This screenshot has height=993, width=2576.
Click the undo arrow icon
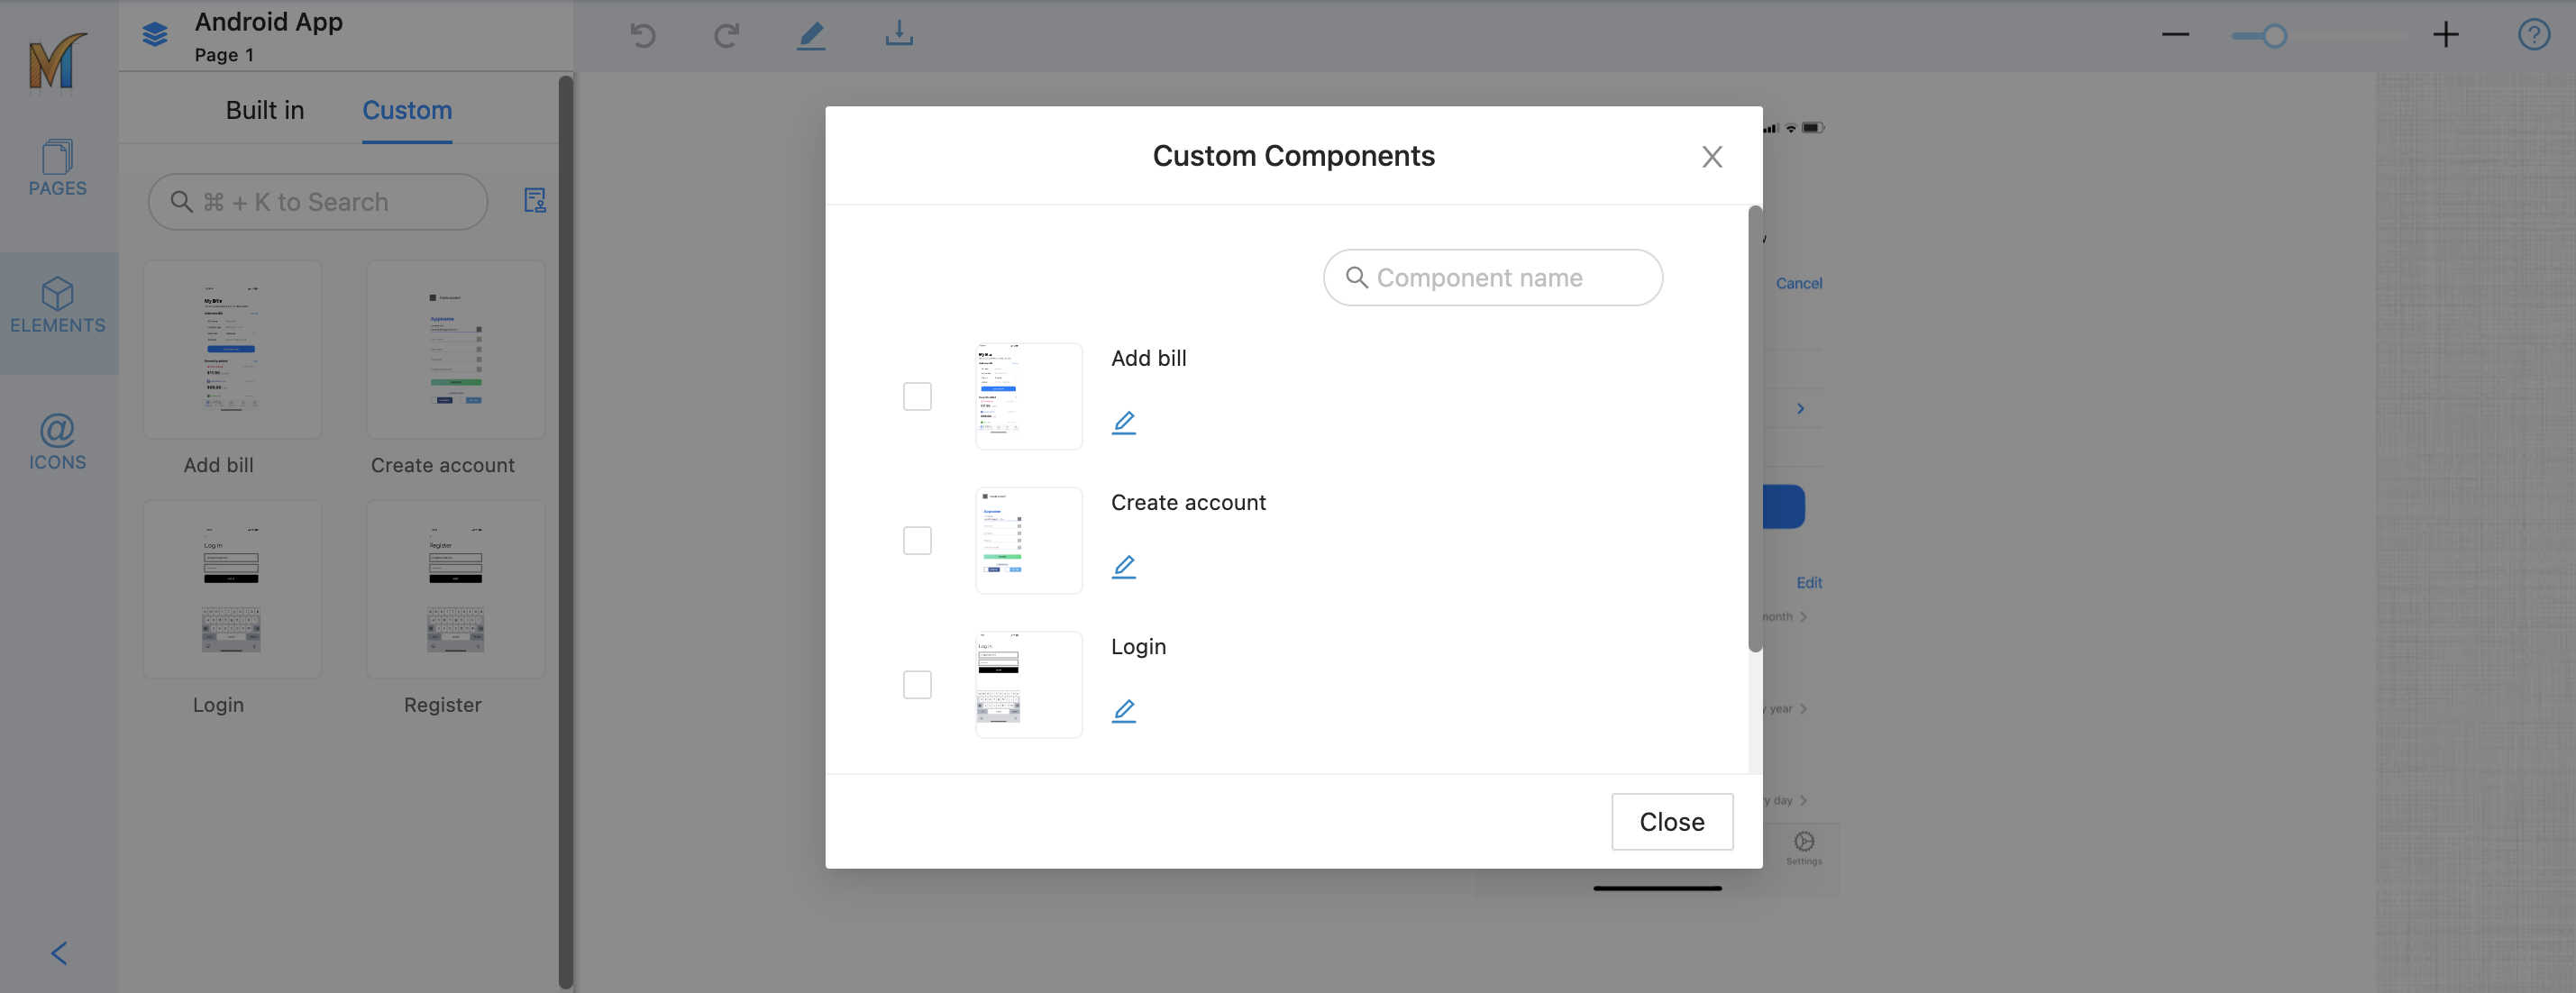pos(642,36)
